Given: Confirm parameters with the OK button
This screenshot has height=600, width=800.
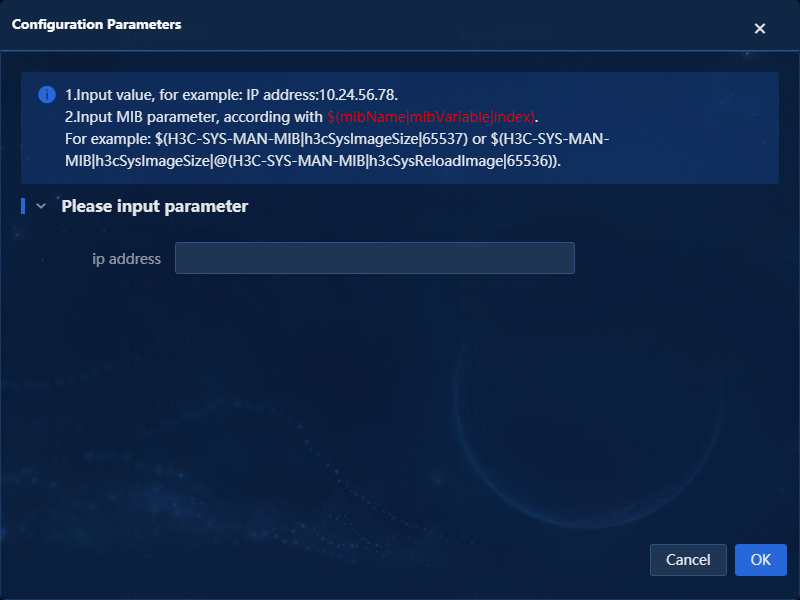Looking at the screenshot, I should [x=760, y=560].
